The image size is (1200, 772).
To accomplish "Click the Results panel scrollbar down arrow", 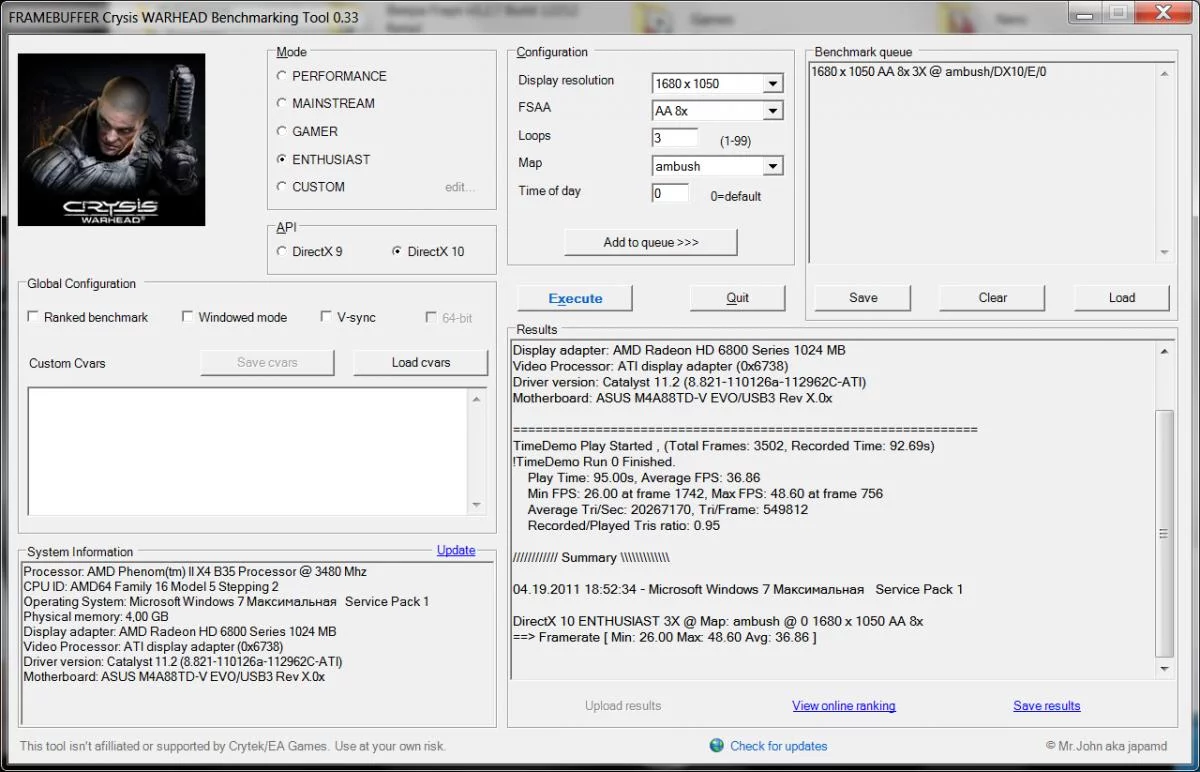I will pos(1165,669).
